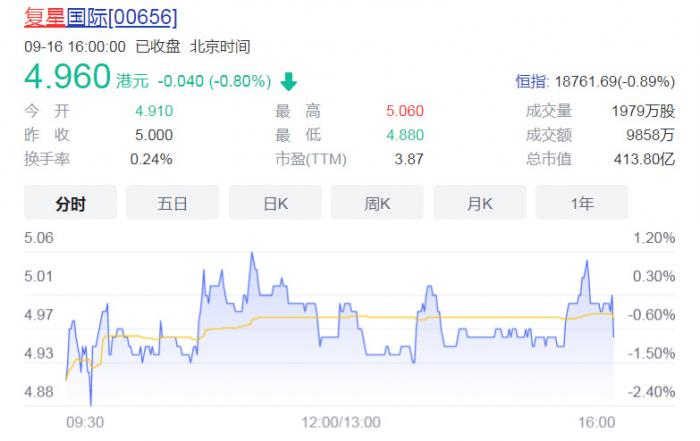Viewport: 700px width, 441px height.
Task: Click the 昨收 value 5.000
Action: pyautogui.click(x=154, y=135)
